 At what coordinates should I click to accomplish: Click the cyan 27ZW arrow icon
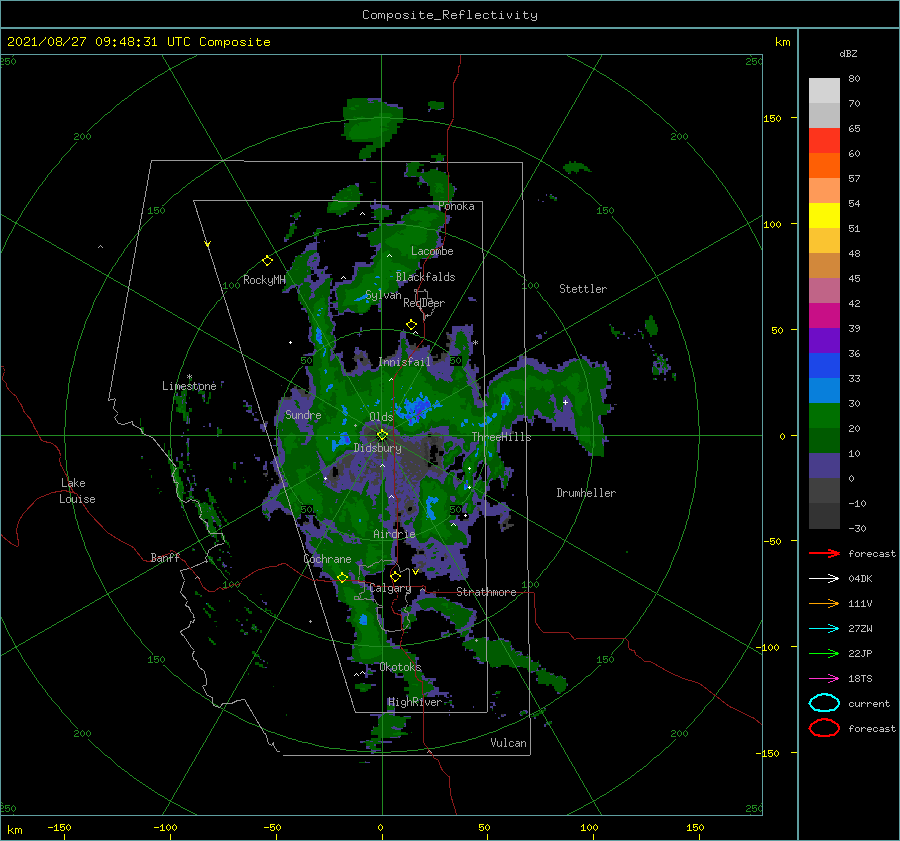pos(824,629)
